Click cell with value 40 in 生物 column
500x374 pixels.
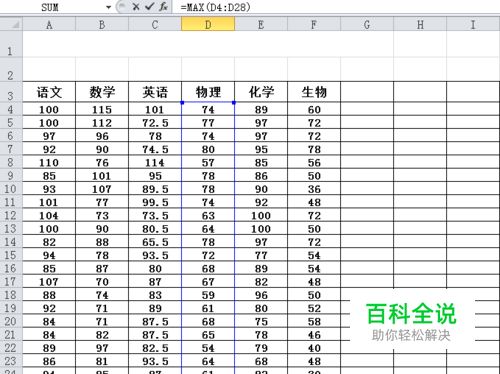pyautogui.click(x=314, y=348)
